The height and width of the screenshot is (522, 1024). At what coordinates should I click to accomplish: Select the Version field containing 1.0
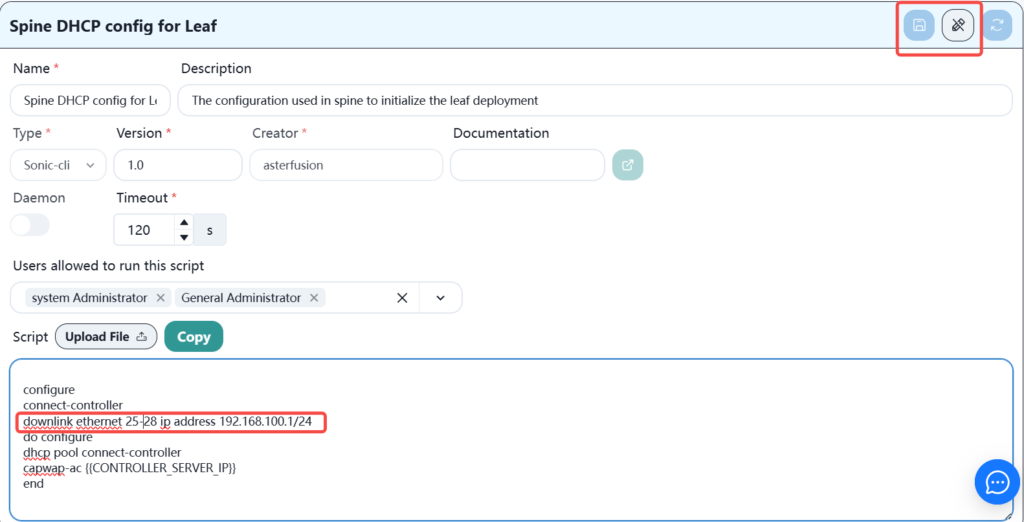[x=177, y=165]
